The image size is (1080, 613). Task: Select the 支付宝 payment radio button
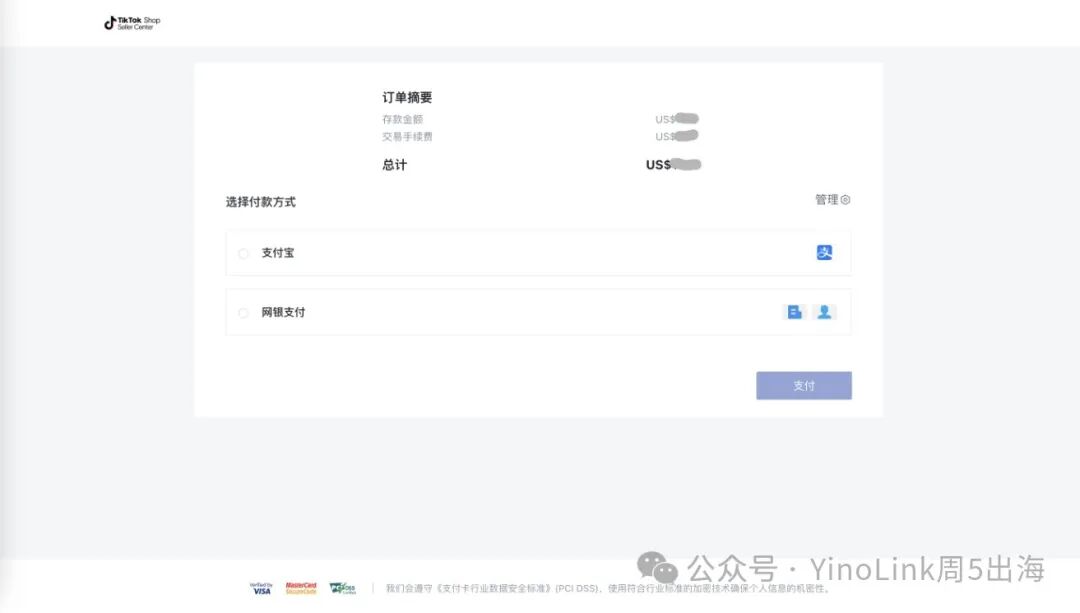(243, 253)
